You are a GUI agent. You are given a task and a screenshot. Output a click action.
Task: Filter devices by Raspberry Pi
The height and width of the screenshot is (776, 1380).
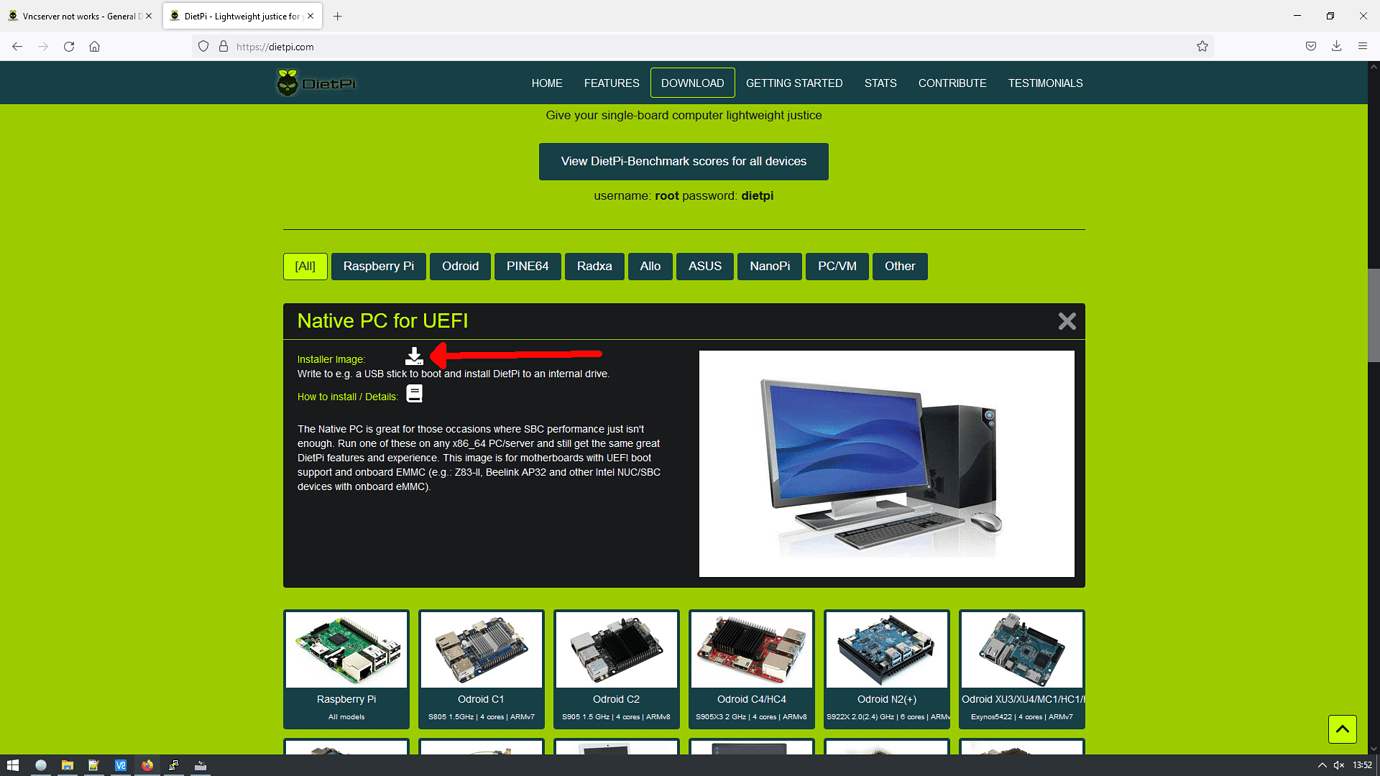coord(378,266)
